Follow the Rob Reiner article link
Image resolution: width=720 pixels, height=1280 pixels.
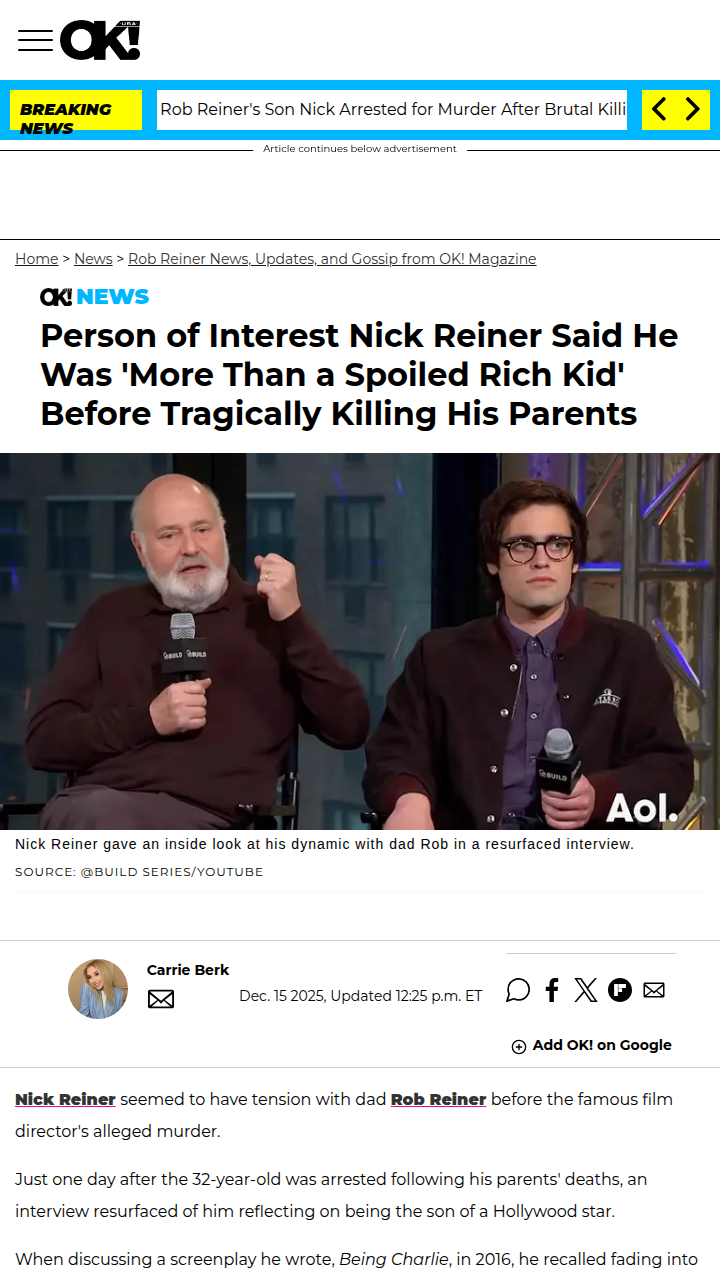(x=438, y=1099)
